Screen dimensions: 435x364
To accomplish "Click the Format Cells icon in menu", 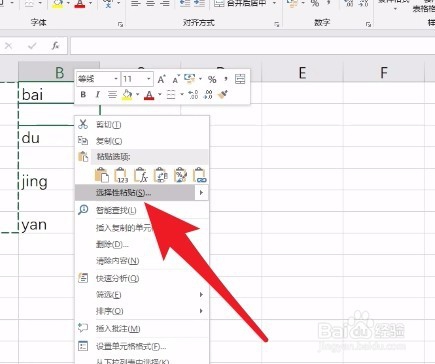I will coord(83,346).
